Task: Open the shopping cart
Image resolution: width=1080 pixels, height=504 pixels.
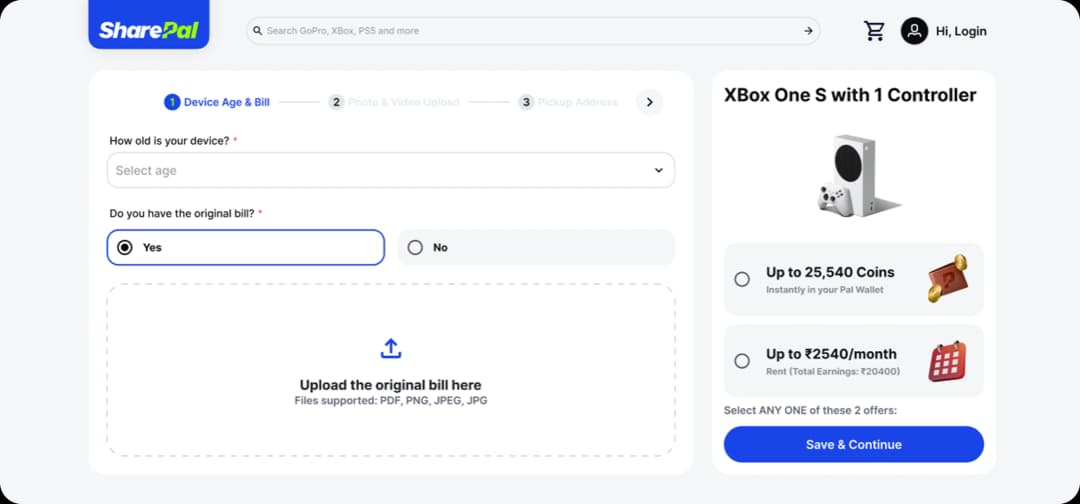Action: coord(875,31)
